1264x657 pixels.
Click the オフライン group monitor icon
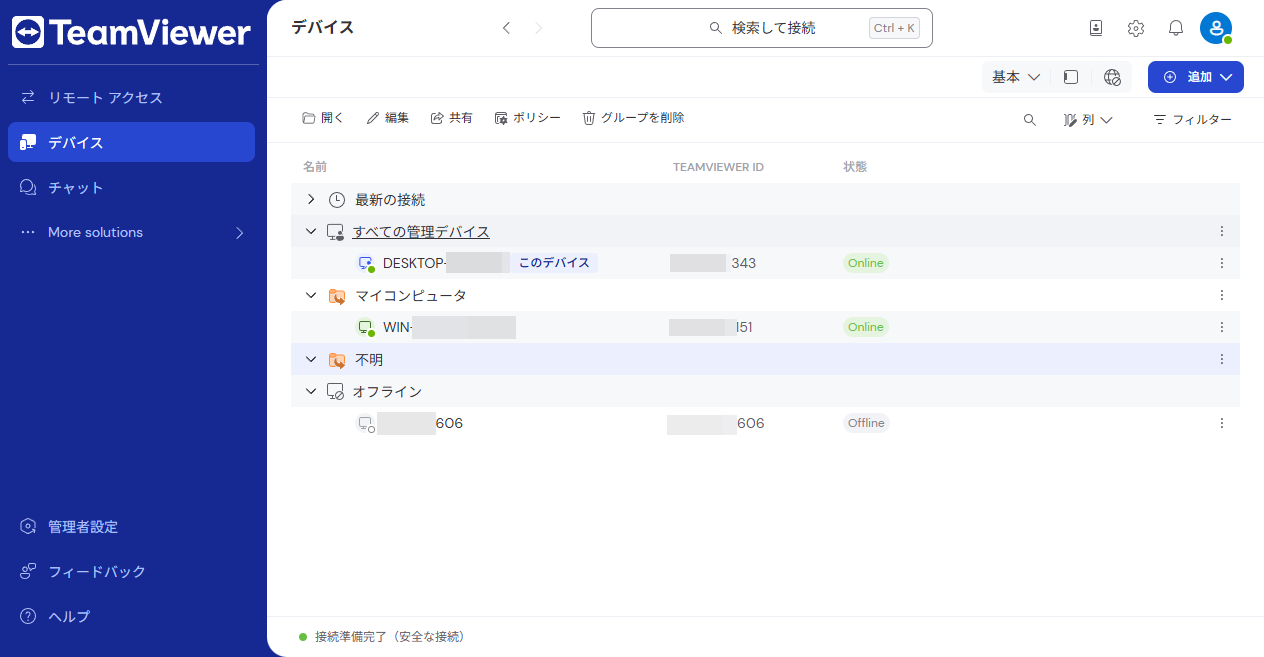pos(336,392)
